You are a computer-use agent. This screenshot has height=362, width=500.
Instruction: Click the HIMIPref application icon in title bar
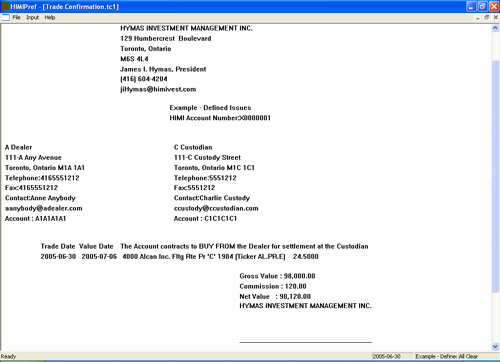pyautogui.click(x=5, y=6)
